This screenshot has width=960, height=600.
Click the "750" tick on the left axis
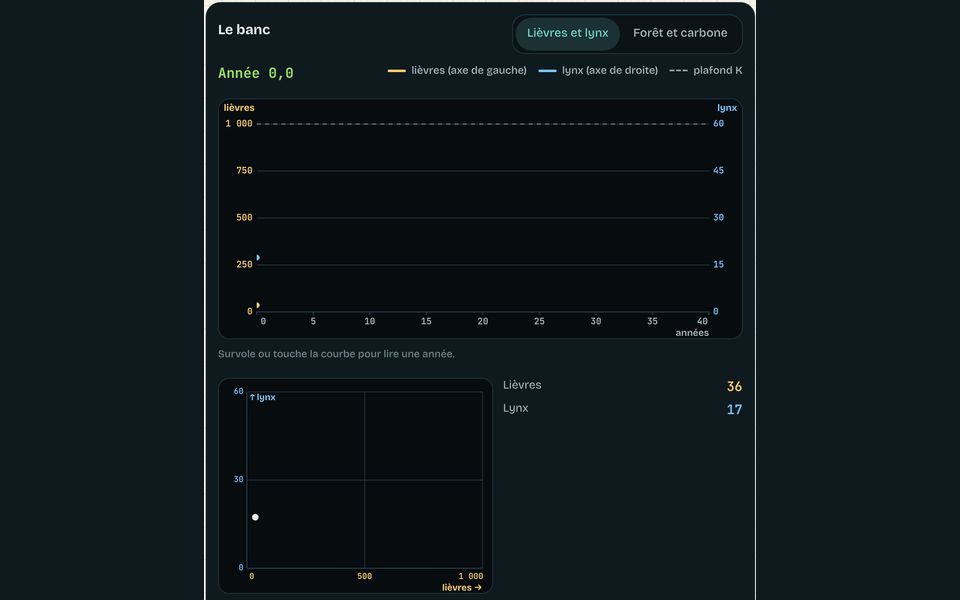244,171
